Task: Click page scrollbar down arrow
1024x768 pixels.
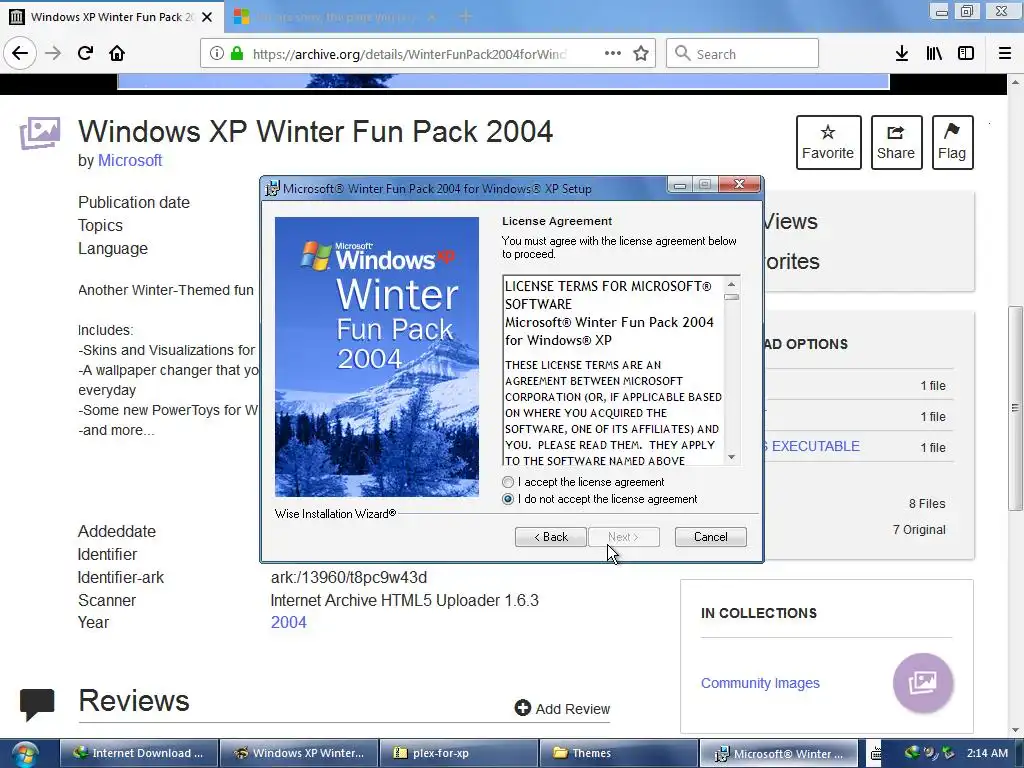Action: (x=1015, y=731)
